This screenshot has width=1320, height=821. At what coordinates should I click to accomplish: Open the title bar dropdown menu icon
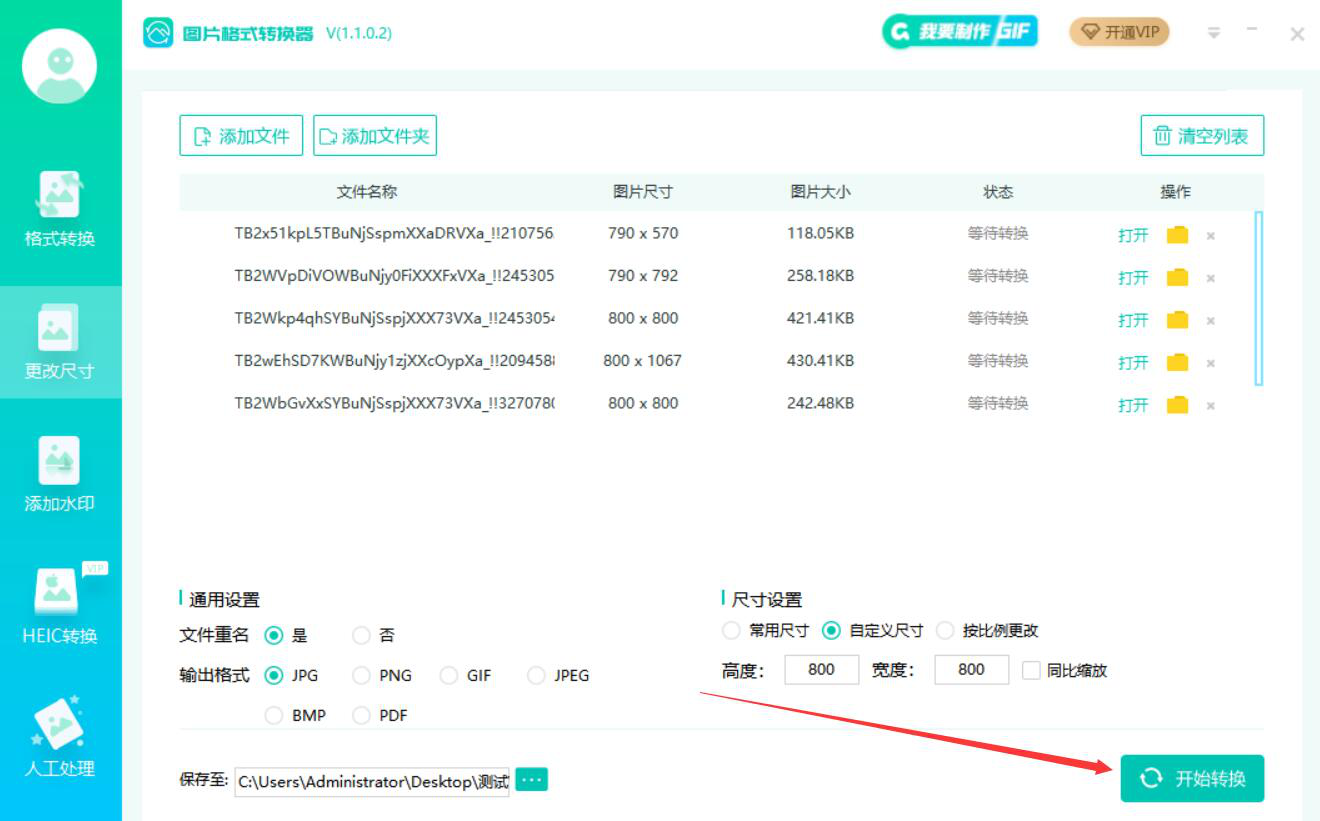tap(1214, 33)
